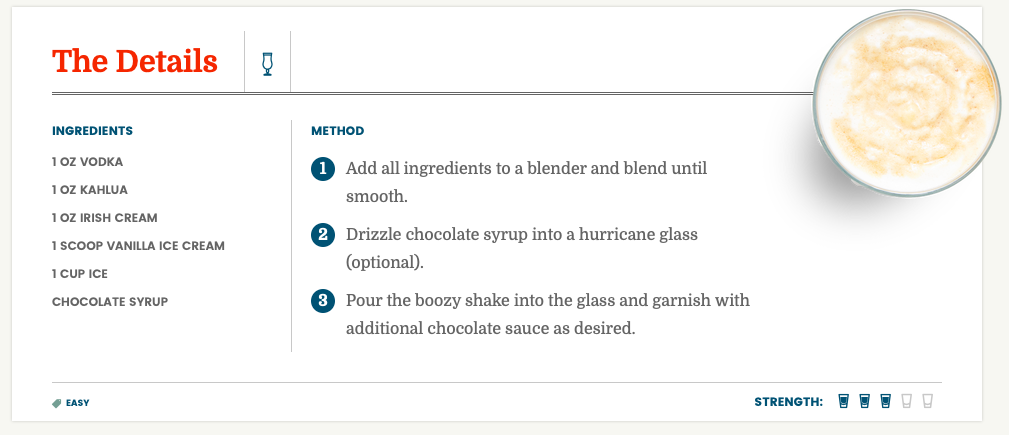Click the 1 oz Kahlua ingredient

click(x=90, y=190)
